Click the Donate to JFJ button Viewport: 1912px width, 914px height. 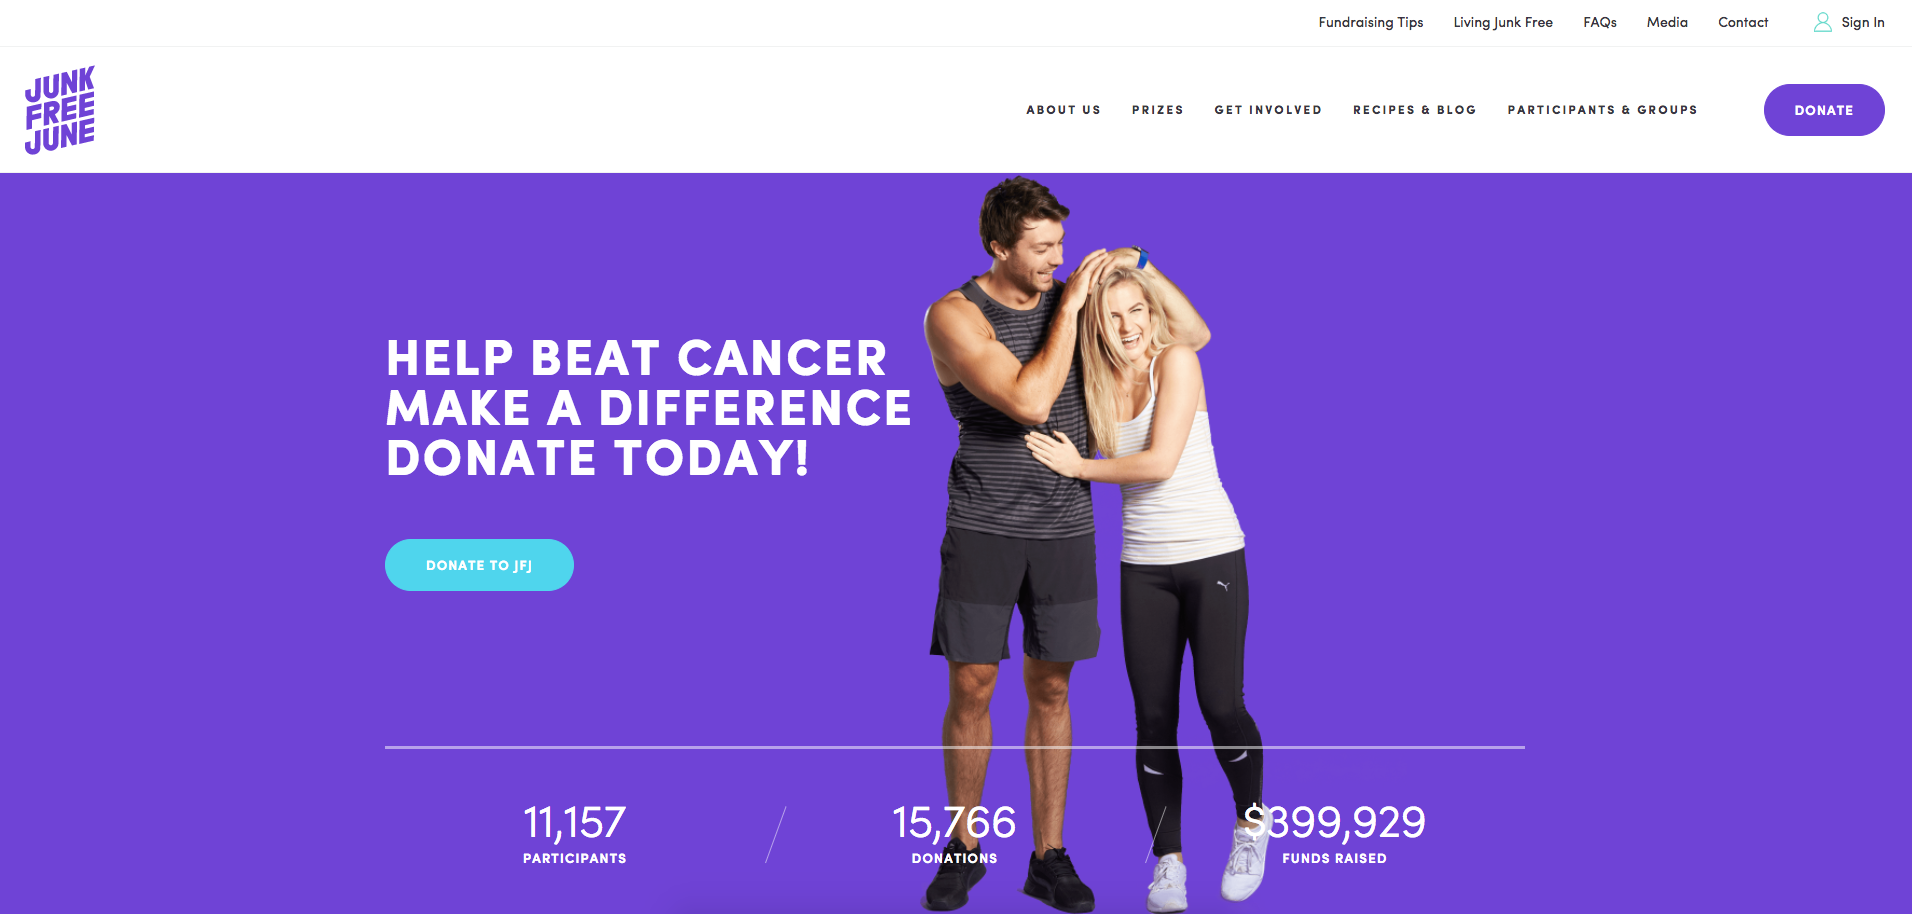(x=479, y=565)
